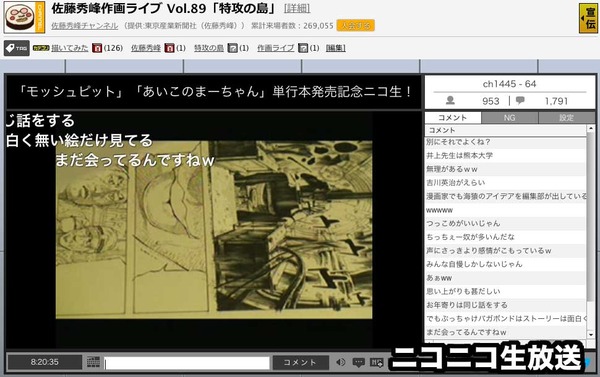Toggle comment display speech-bubble icon

click(358, 362)
